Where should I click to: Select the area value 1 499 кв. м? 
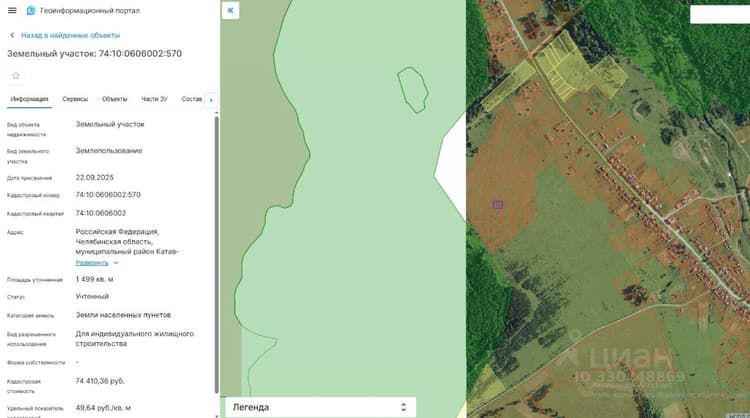pyautogui.click(x=94, y=279)
